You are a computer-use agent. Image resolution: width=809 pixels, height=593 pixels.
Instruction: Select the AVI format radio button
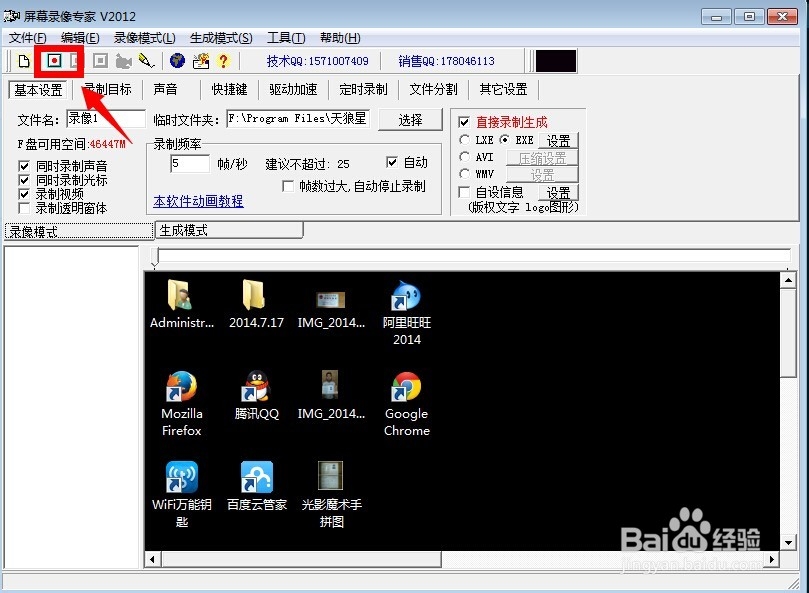pos(464,156)
